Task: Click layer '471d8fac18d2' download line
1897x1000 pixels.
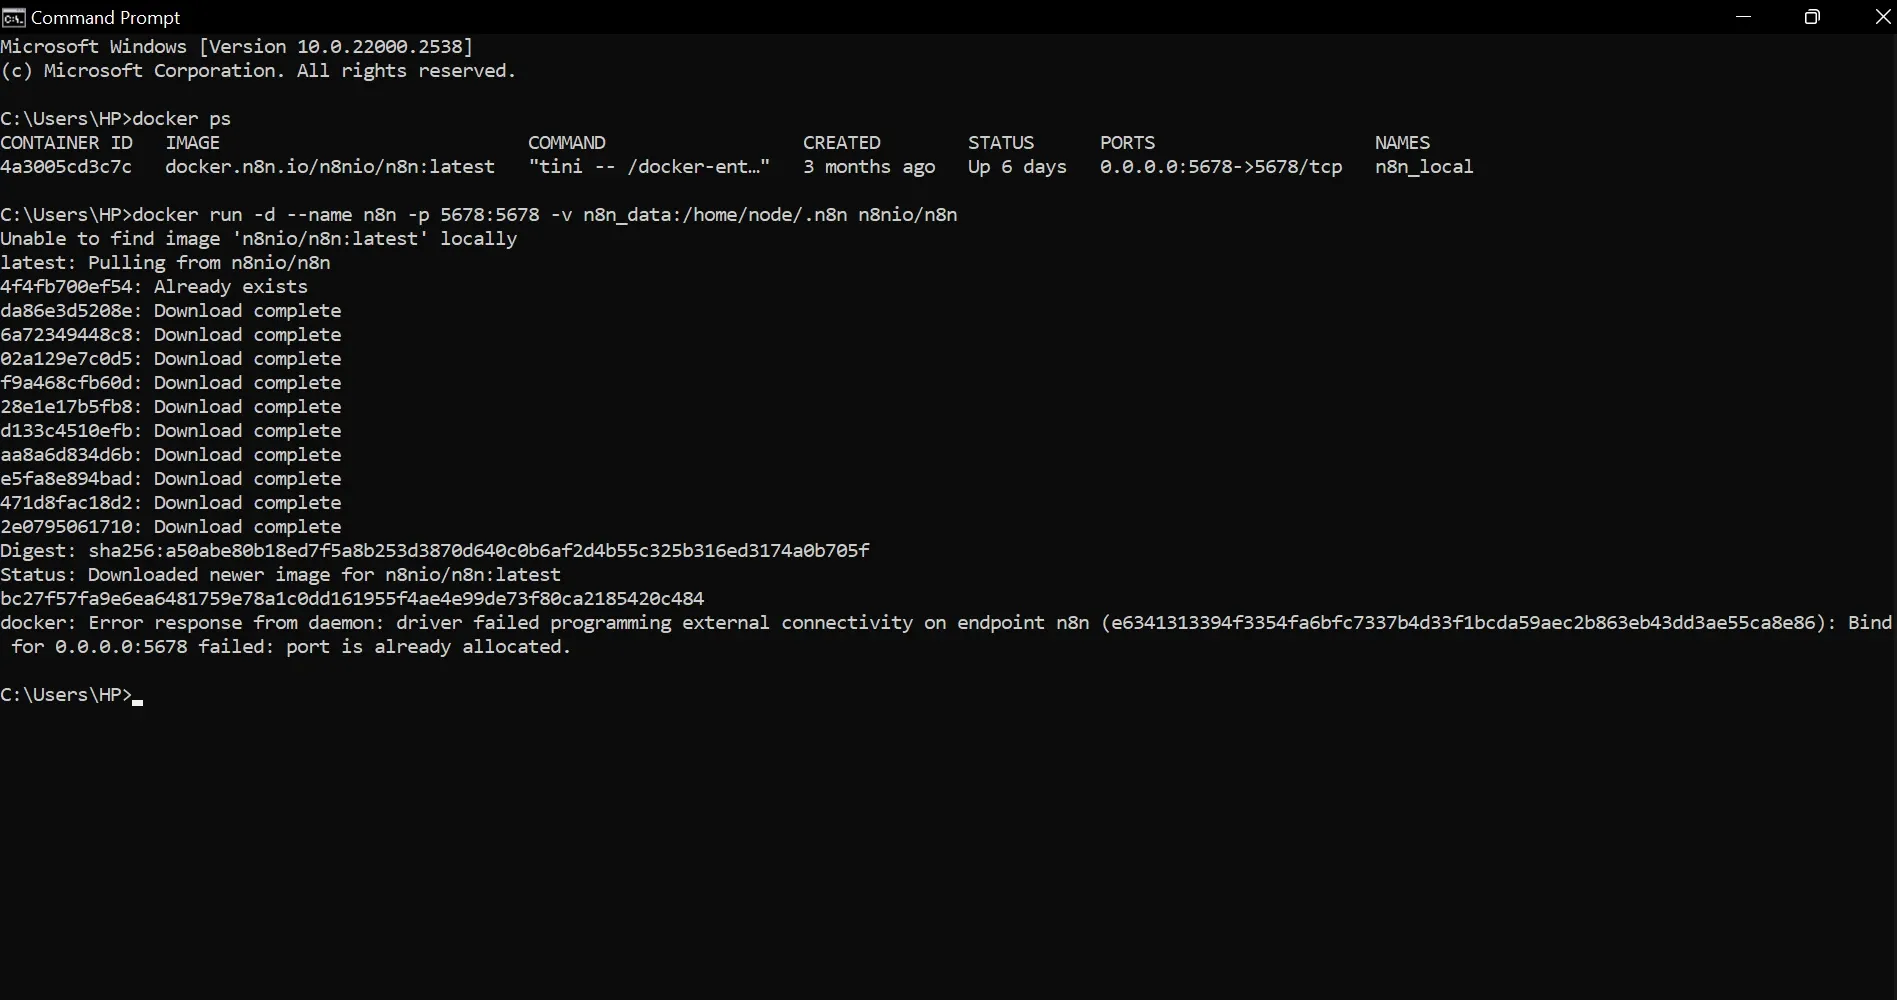Action: tap(171, 503)
